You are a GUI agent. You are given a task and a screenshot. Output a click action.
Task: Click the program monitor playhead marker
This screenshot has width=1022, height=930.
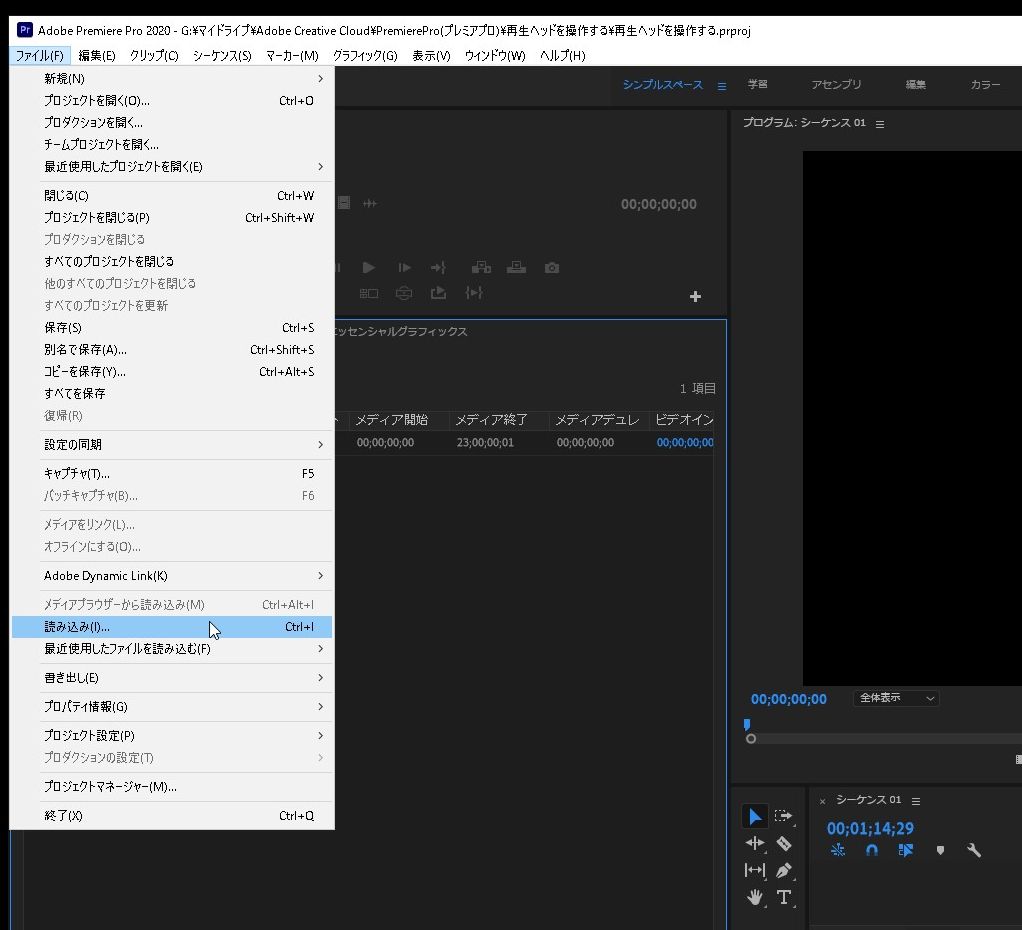(x=747, y=725)
